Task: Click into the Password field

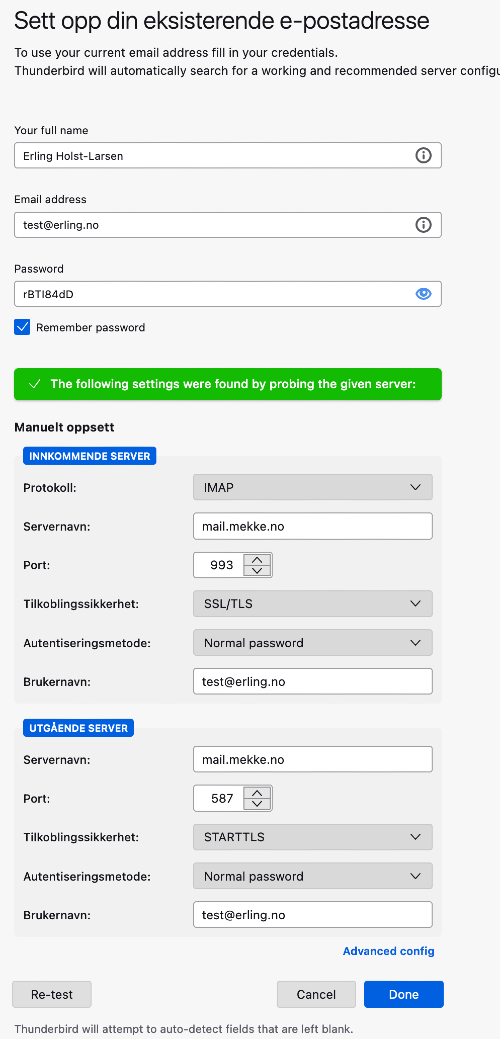Action: (228, 294)
